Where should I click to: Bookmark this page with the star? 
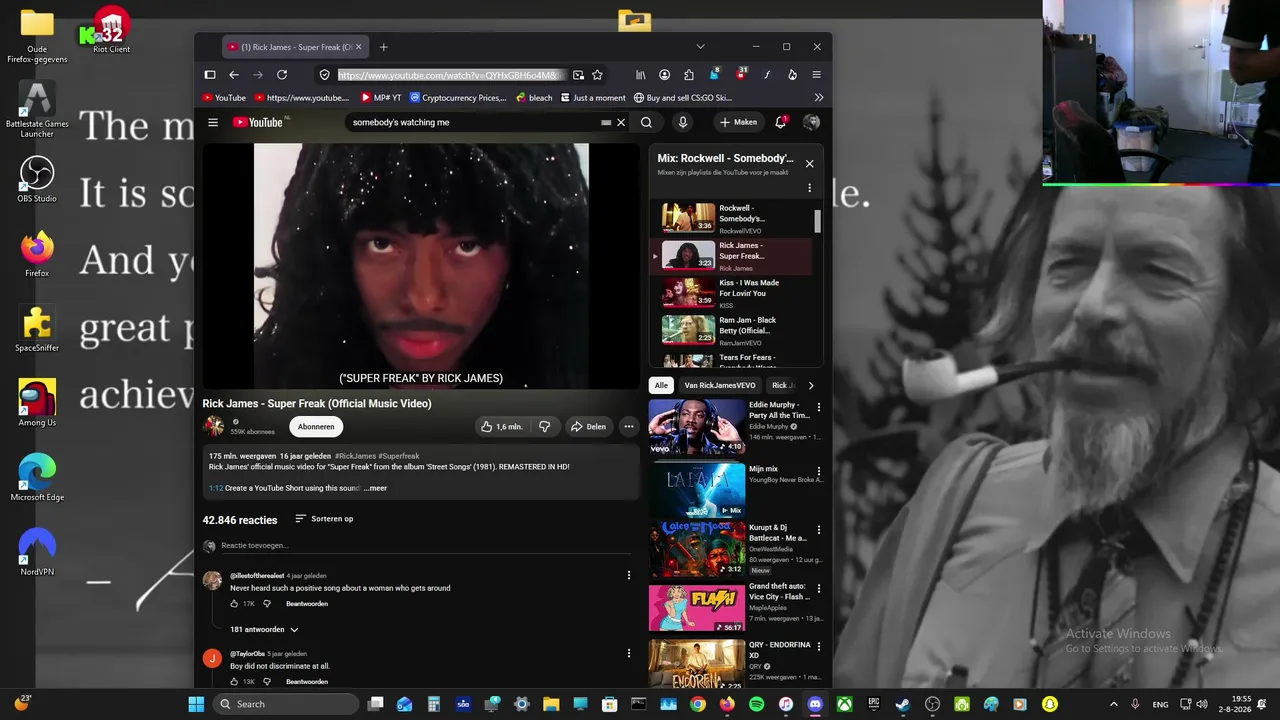point(597,75)
